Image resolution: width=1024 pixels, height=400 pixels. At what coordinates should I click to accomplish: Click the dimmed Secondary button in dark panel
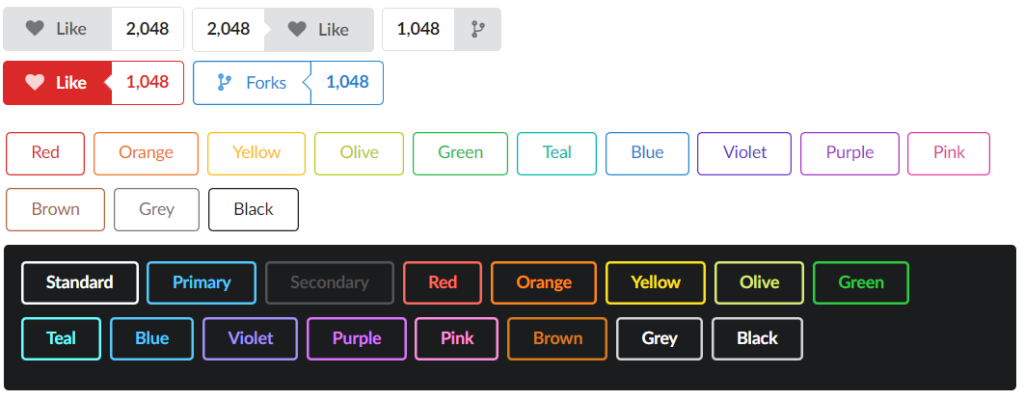329,283
